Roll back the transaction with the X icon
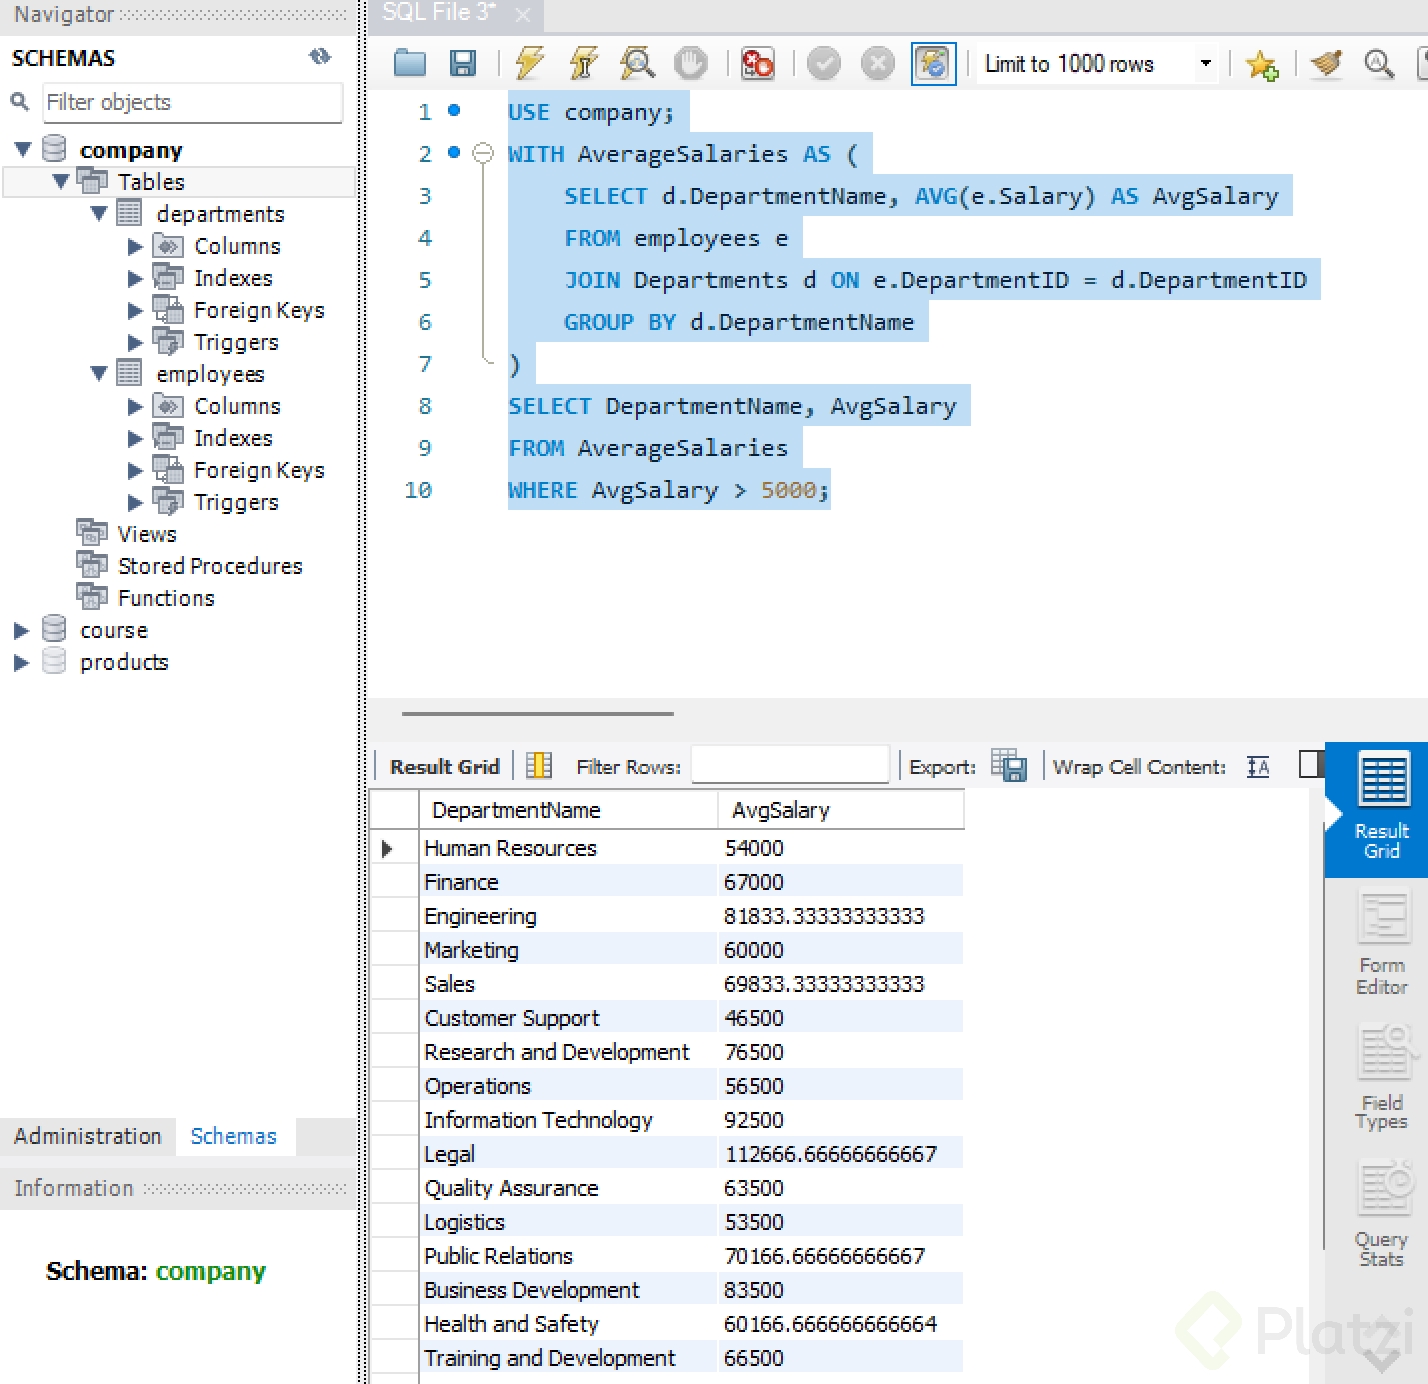Viewport: 1428px width, 1384px height. click(x=877, y=64)
